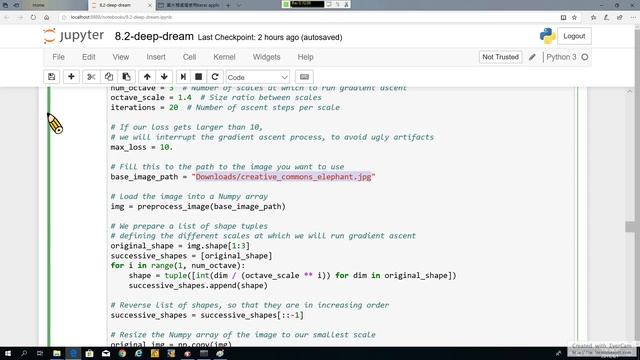Move selected cell down with arrow icon
The height and width of the screenshot is (360, 640).
(x=164, y=77)
